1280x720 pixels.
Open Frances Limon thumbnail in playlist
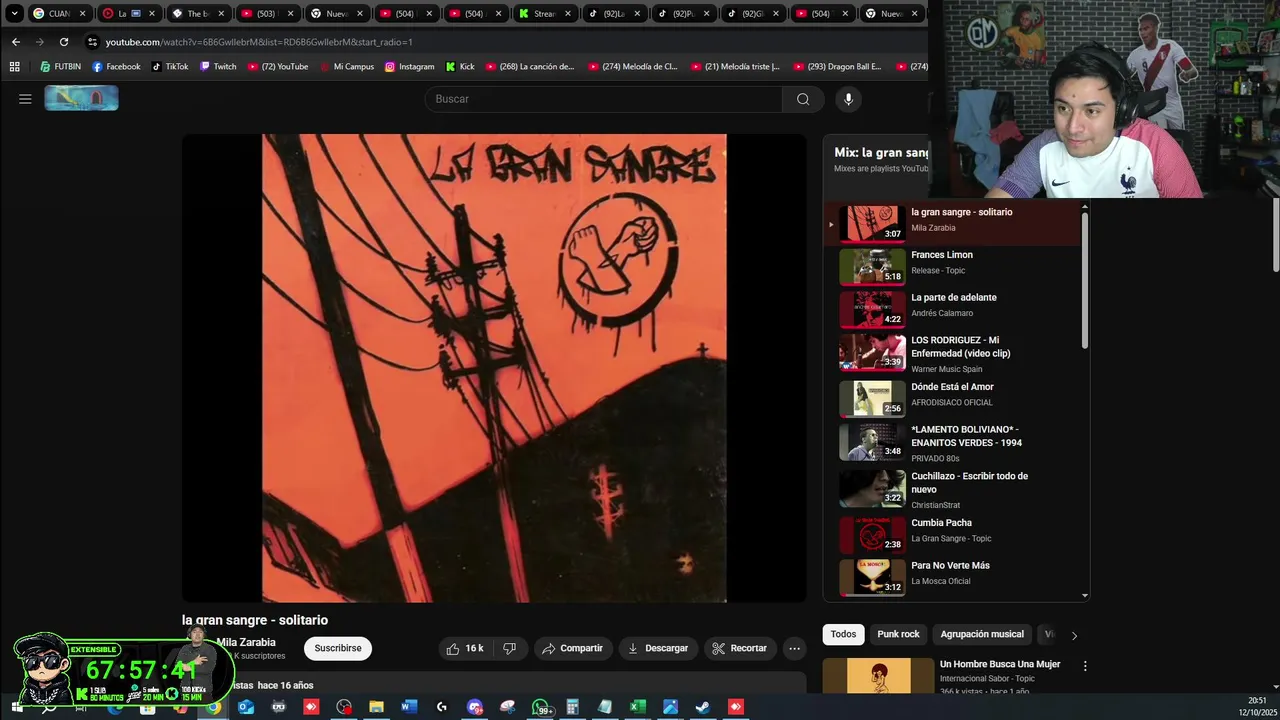(x=872, y=266)
